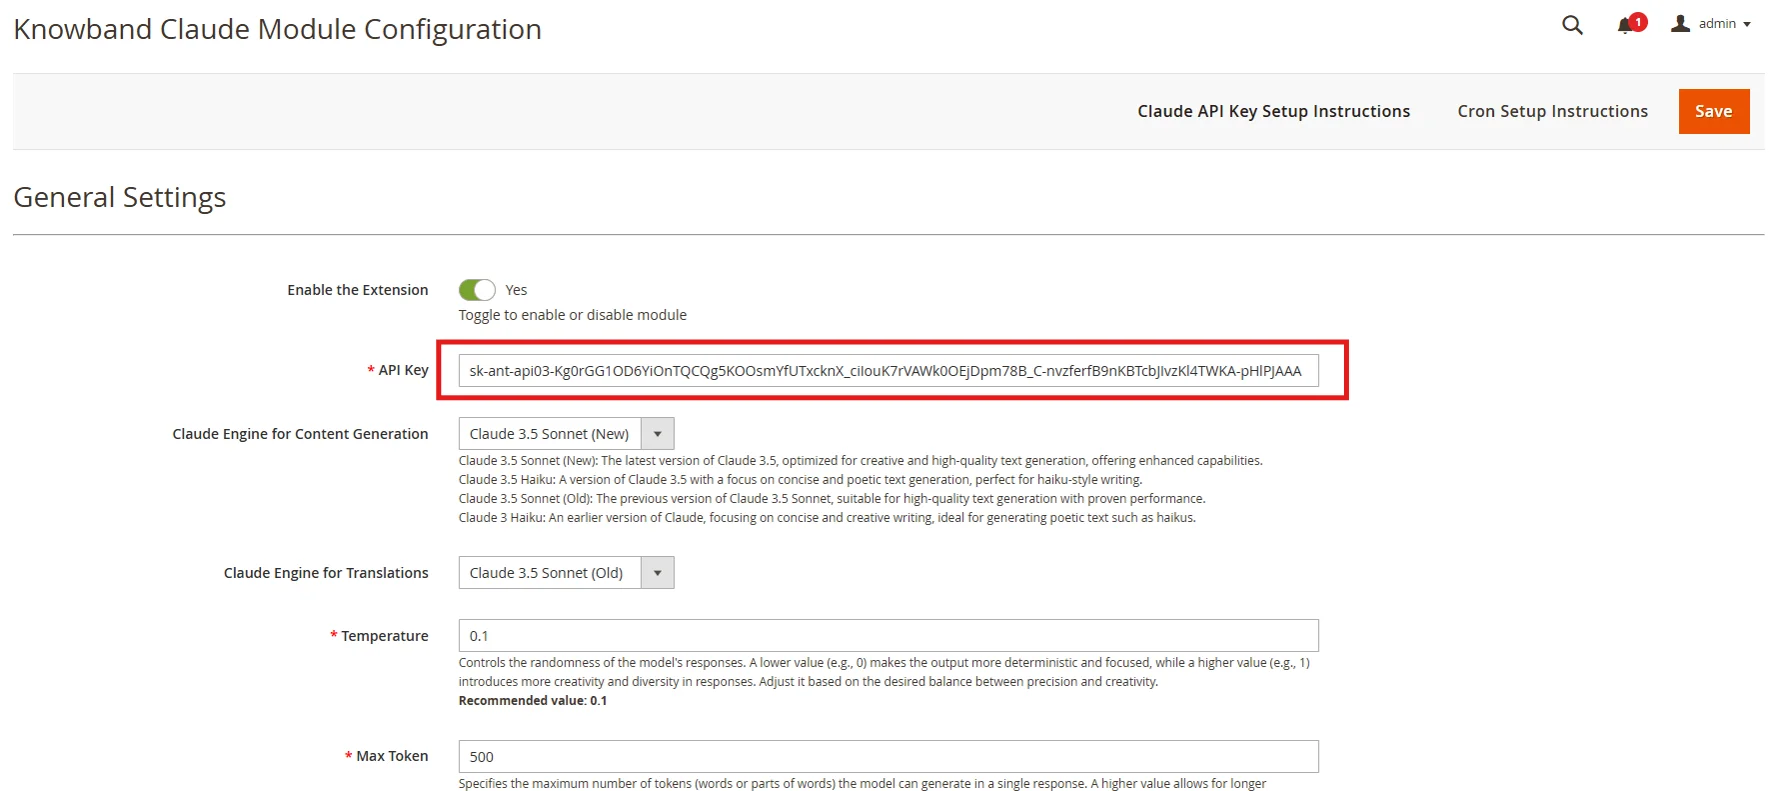Viewport: 1790px width, 791px height.
Task: Click the Max Token input field
Action: [x=888, y=757]
